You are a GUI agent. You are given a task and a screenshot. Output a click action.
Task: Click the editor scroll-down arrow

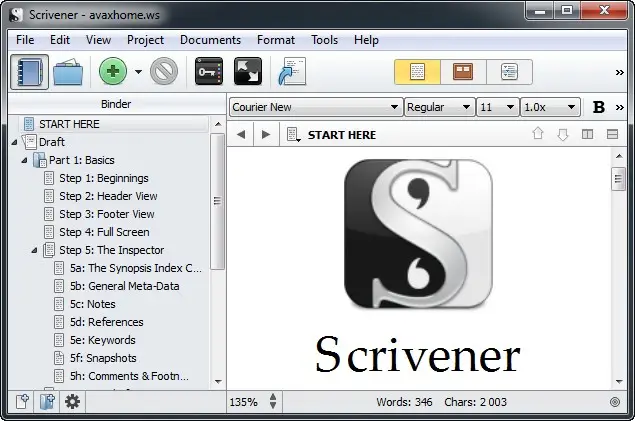pyautogui.click(x=618, y=381)
